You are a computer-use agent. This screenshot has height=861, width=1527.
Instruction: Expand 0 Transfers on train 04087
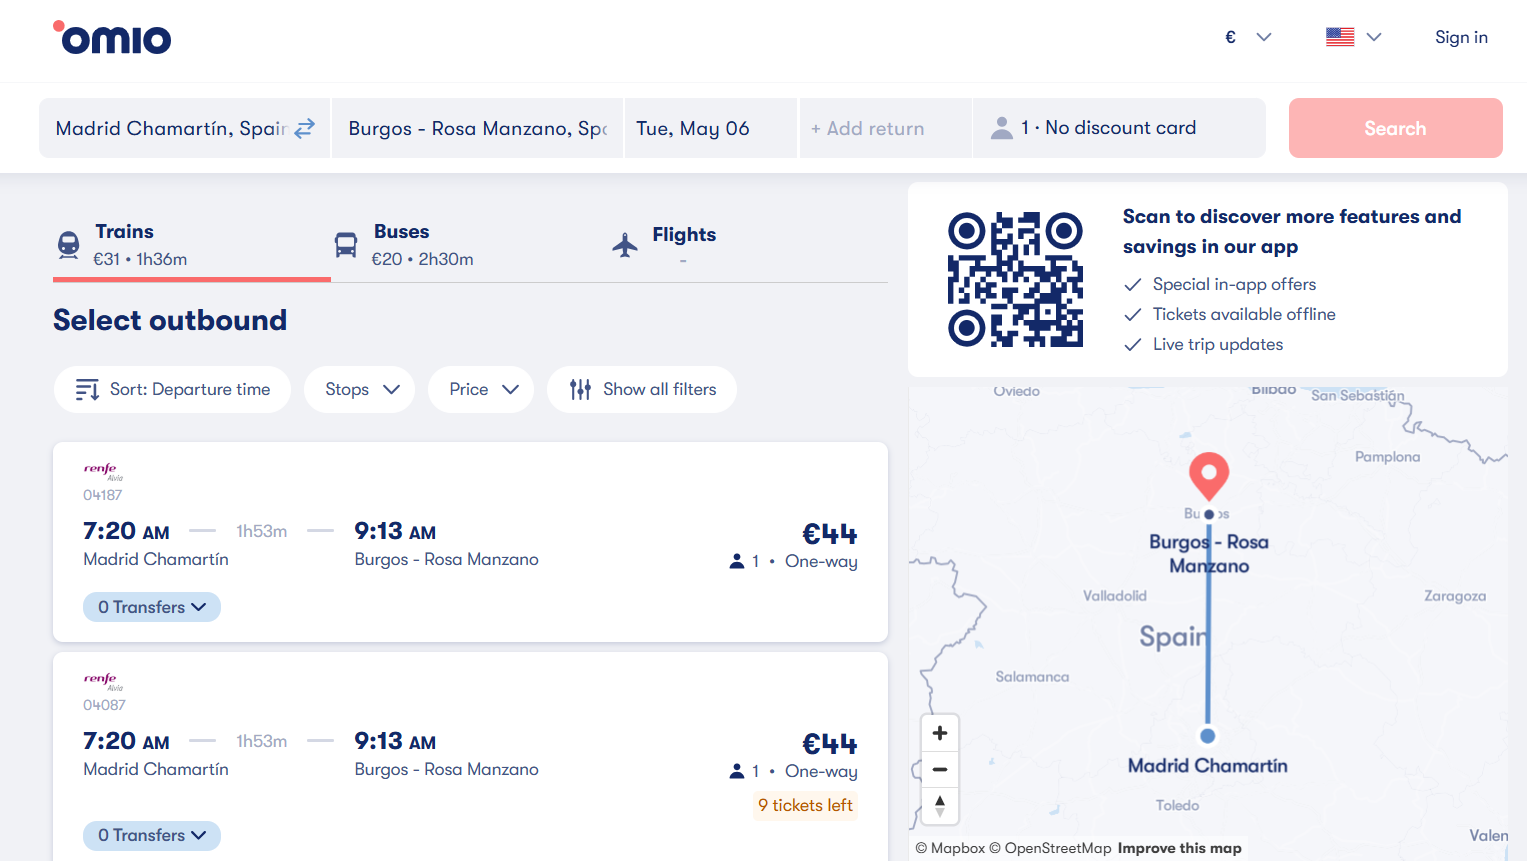pyautogui.click(x=152, y=835)
